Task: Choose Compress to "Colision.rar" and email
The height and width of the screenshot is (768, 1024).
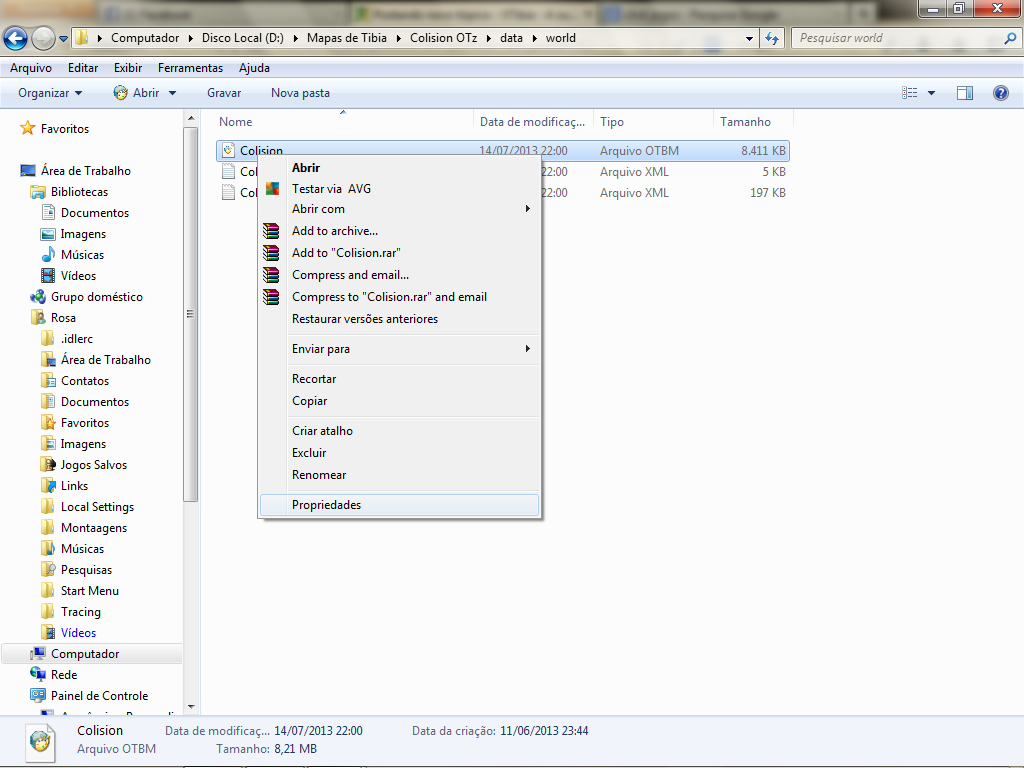Action: coord(400,296)
